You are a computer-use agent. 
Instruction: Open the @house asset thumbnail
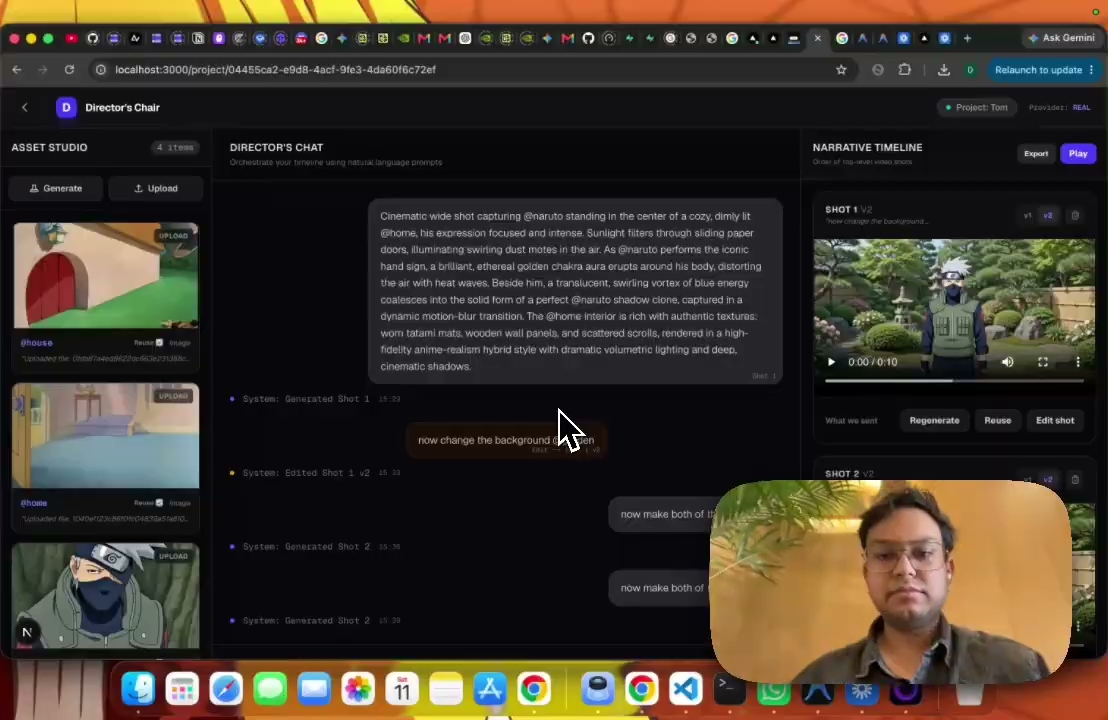[106, 276]
